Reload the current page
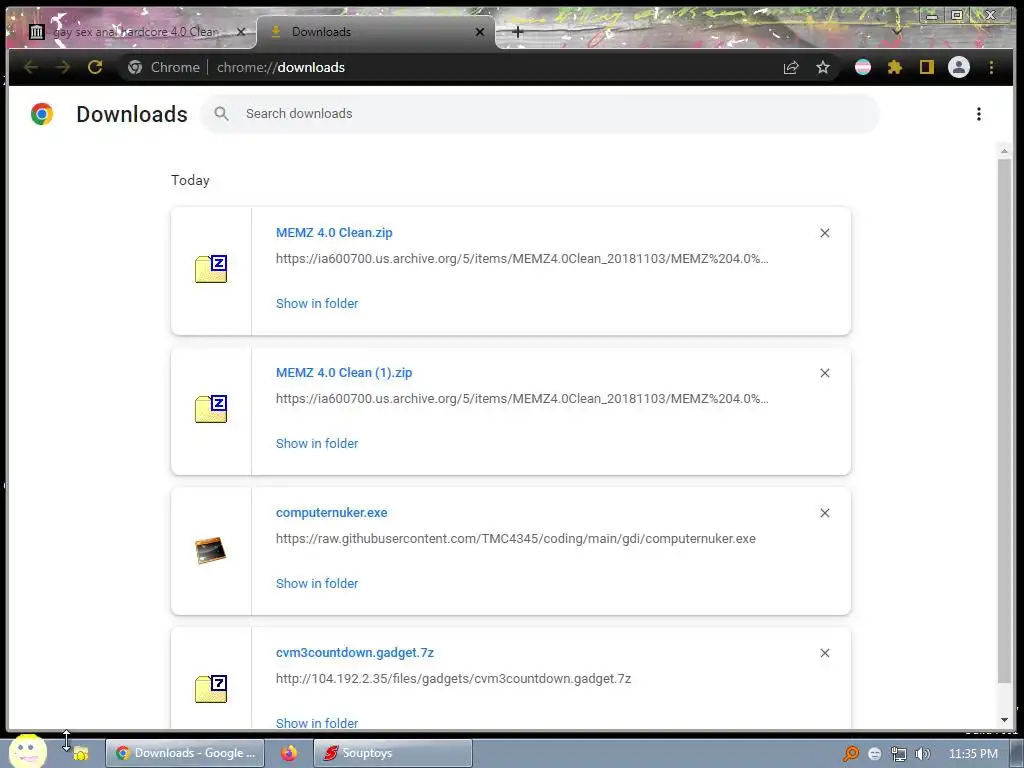Viewport: 1024px width, 768px height. (95, 67)
